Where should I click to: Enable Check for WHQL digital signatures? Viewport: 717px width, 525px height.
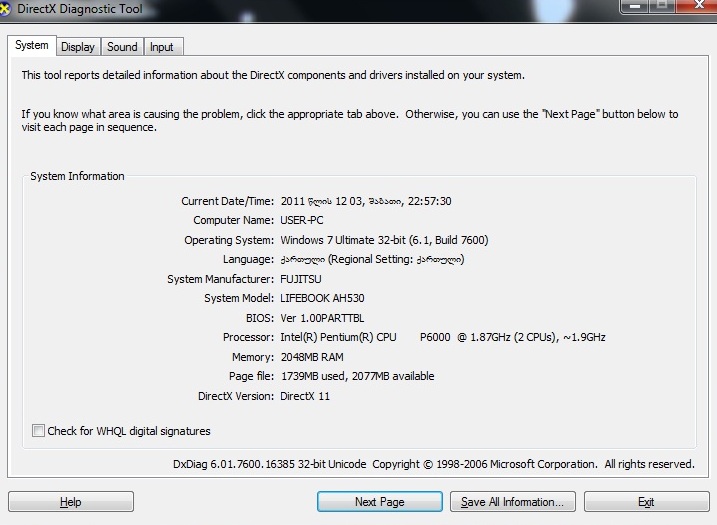click(x=38, y=431)
